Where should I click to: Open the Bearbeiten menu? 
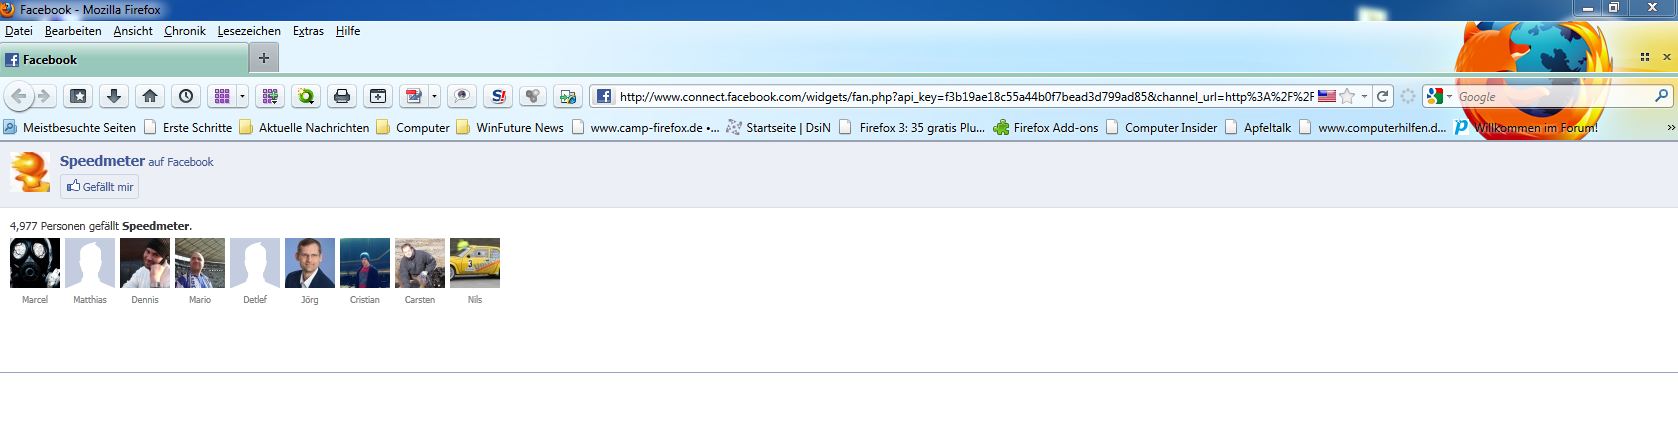tap(73, 31)
